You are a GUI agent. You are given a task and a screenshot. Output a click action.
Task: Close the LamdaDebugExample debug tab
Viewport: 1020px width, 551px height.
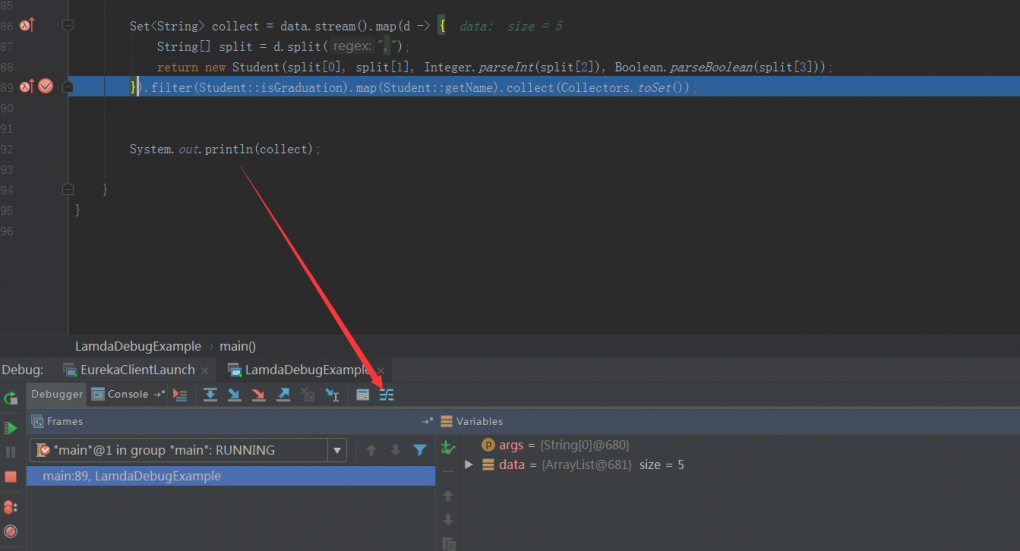(x=381, y=371)
